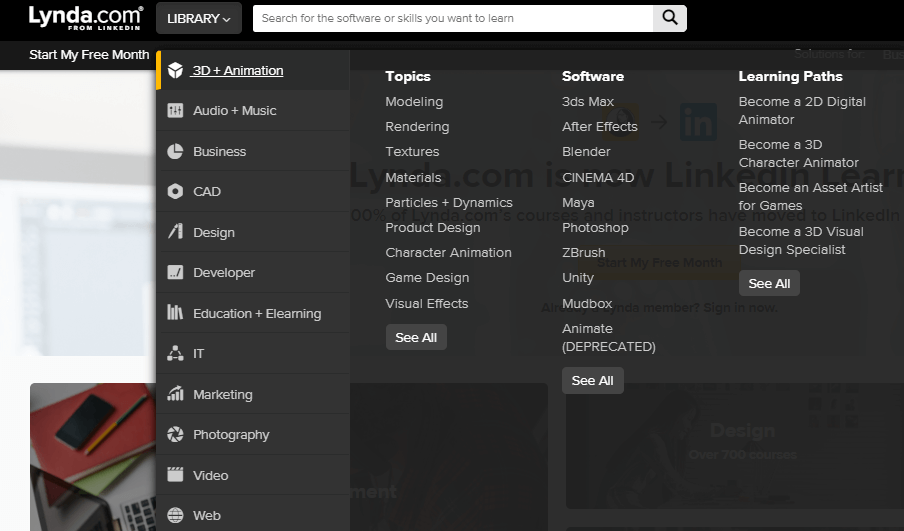The height and width of the screenshot is (531, 904).
Task: Open the Textures topic
Action: (412, 152)
